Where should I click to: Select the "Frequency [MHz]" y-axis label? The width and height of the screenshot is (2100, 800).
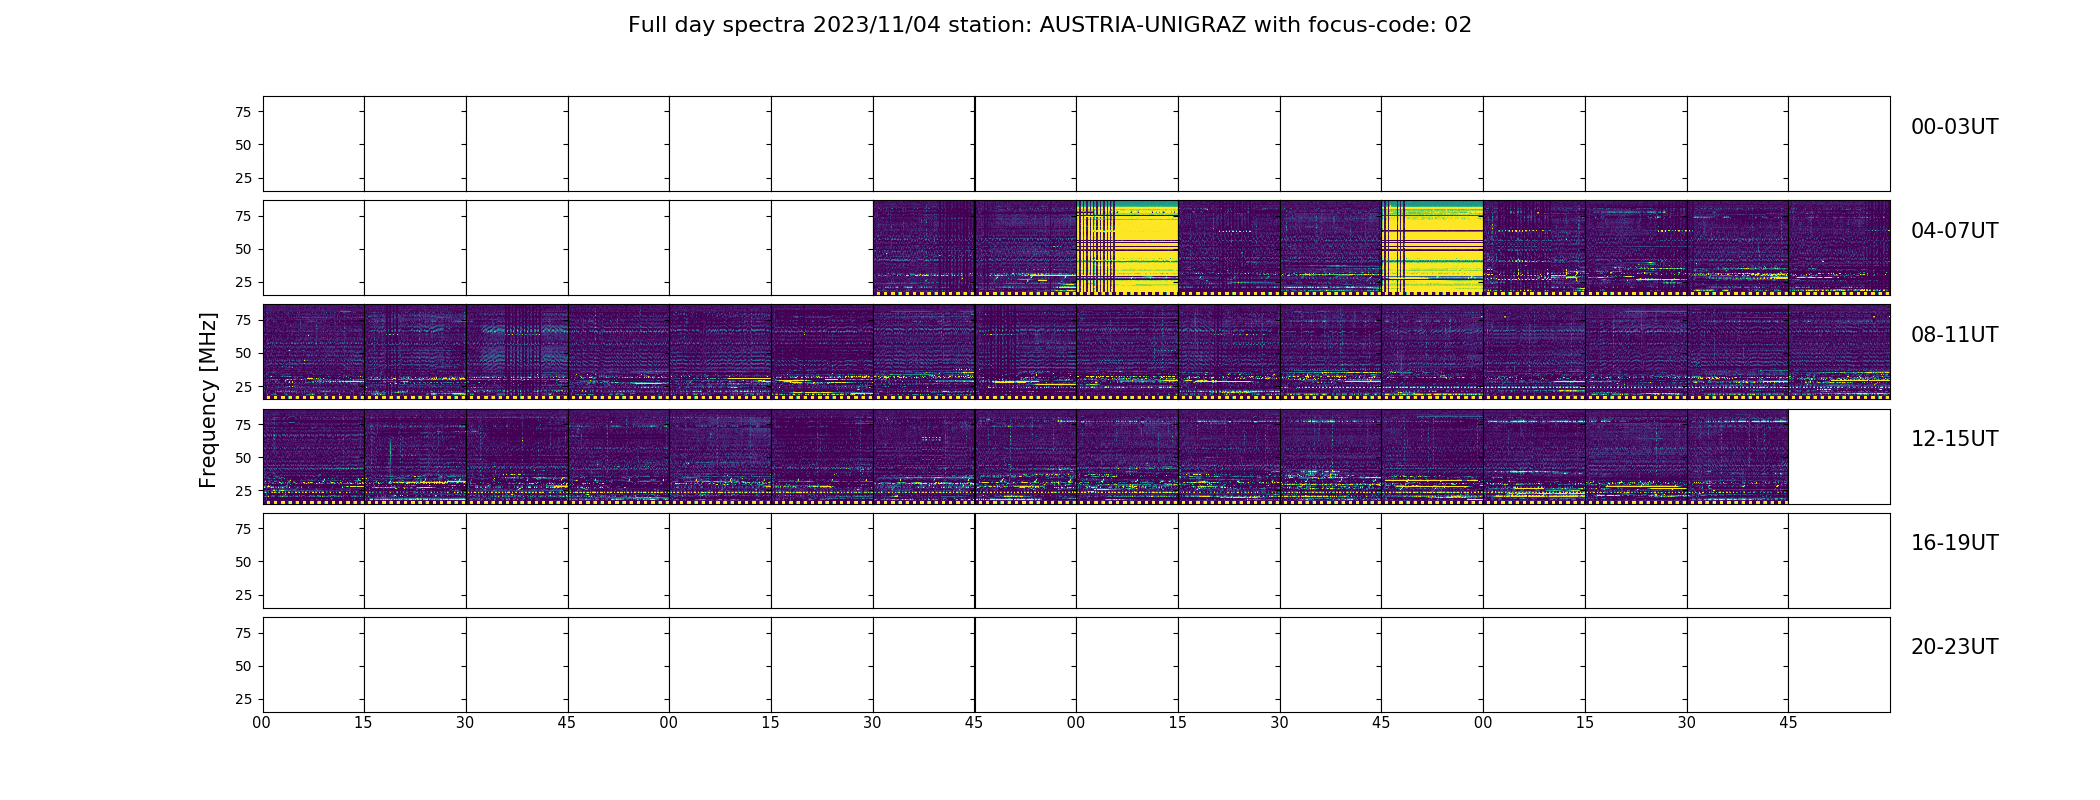coord(208,400)
